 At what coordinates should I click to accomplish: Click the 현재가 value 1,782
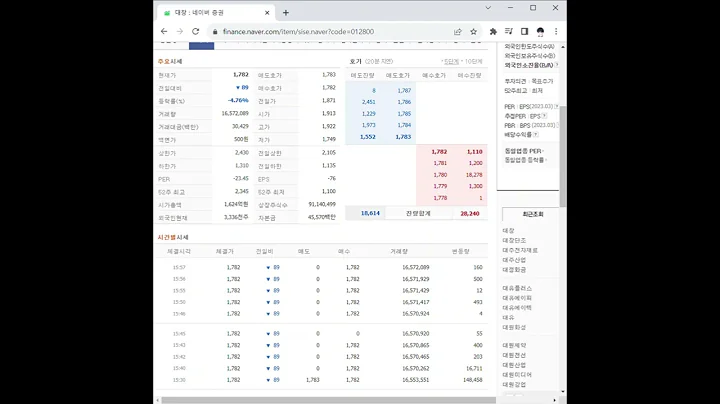(241, 74)
